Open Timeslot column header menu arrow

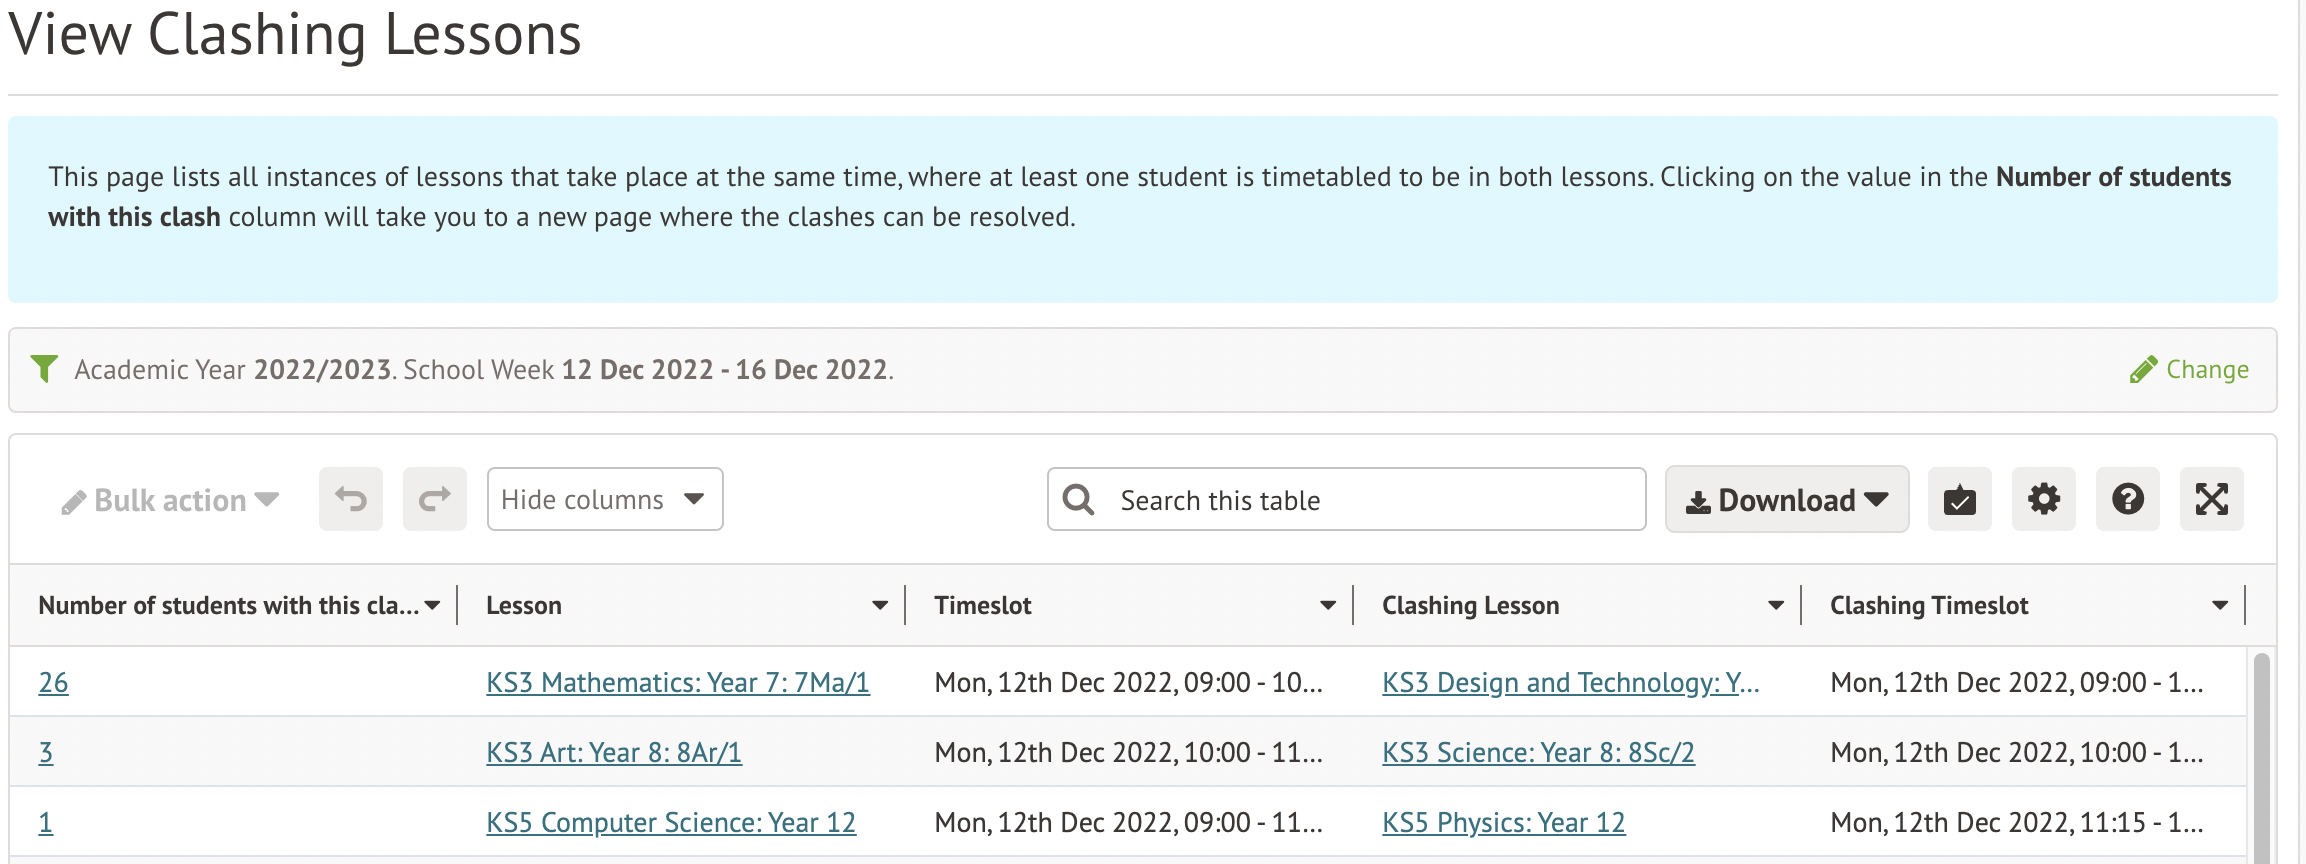pyautogui.click(x=1327, y=606)
